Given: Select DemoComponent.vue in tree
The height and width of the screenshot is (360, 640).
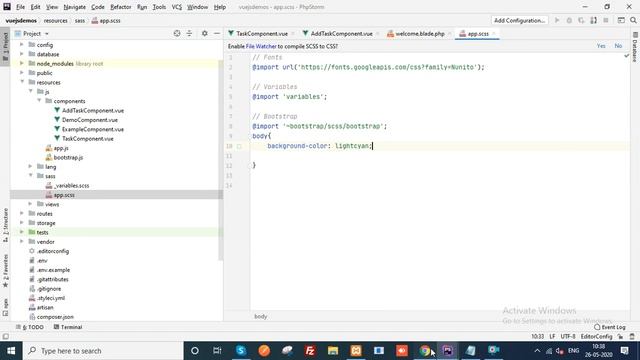Looking at the screenshot, I should click(90, 120).
